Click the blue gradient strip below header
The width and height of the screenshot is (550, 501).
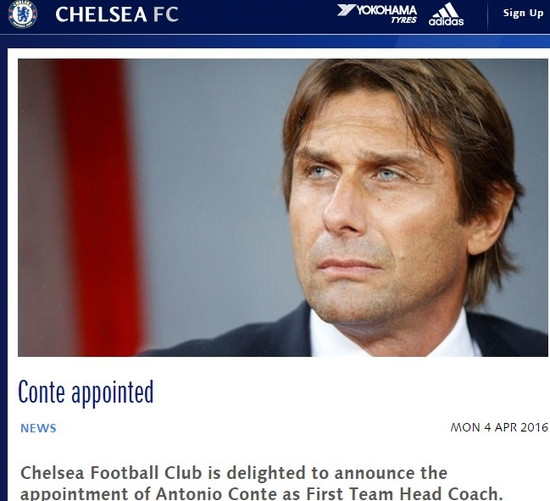coord(275,41)
